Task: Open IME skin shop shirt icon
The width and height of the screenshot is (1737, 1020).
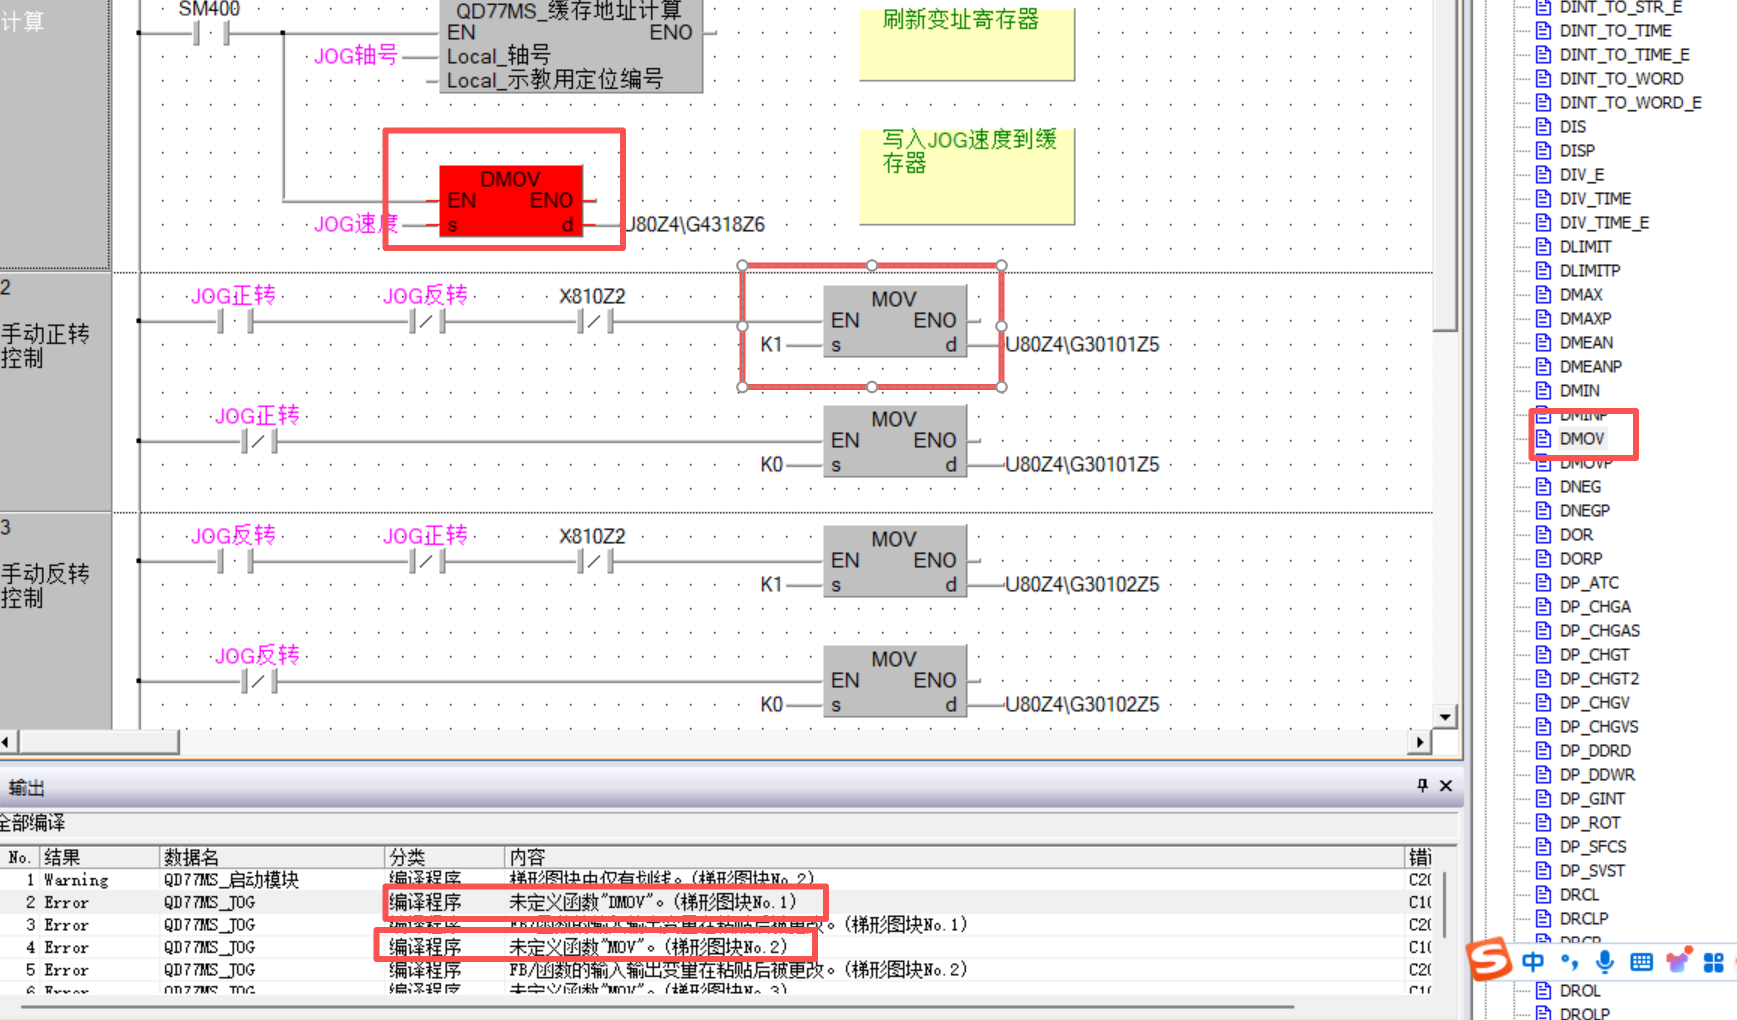Action: (x=1677, y=962)
